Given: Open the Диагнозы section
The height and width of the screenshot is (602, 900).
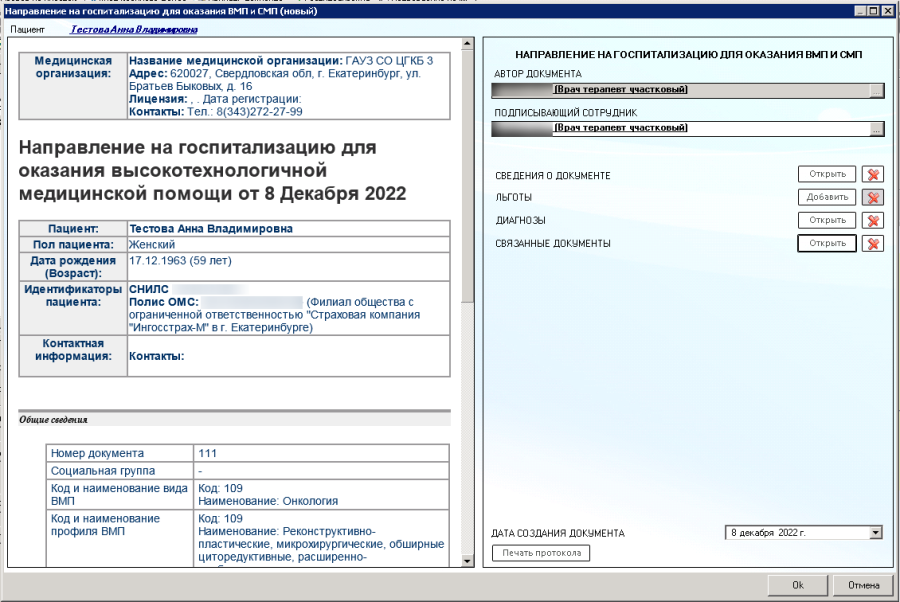Looking at the screenshot, I should coord(827,220).
